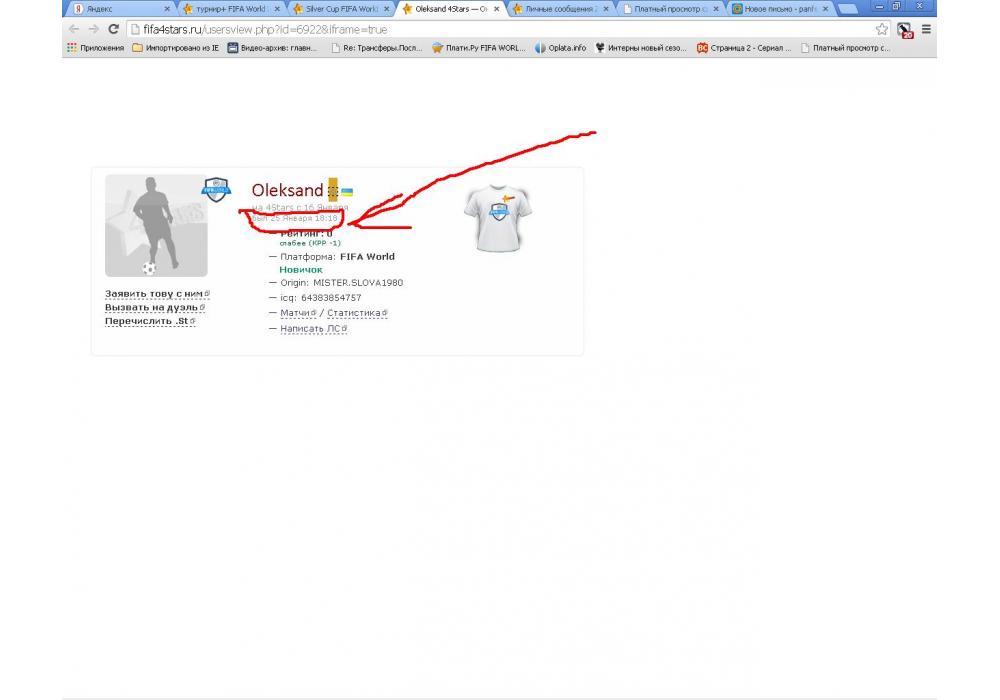Open the Статистика link
1000x700 pixels.
354,313
